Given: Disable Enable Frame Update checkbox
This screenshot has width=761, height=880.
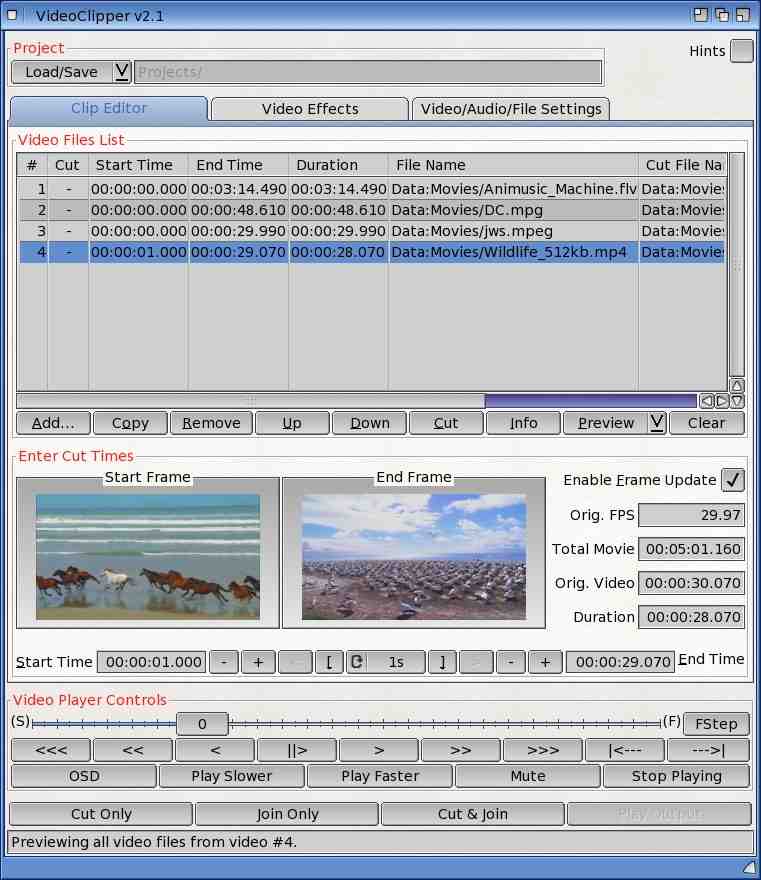Looking at the screenshot, I should point(733,480).
